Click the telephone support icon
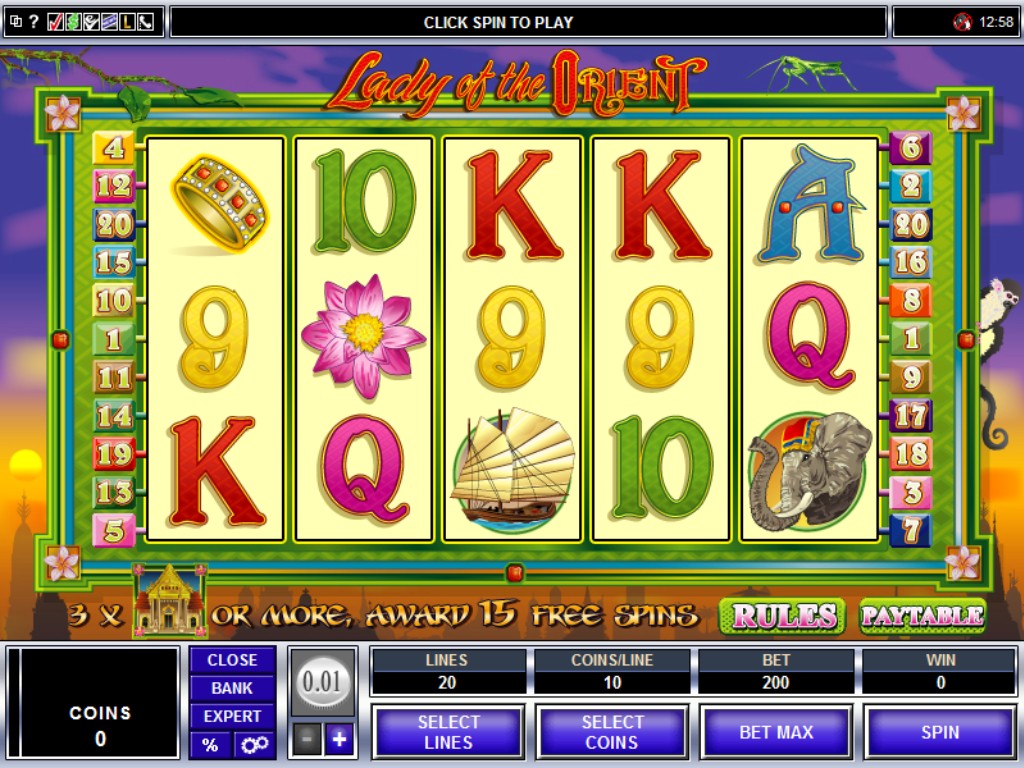1024x768 pixels. click(x=145, y=22)
